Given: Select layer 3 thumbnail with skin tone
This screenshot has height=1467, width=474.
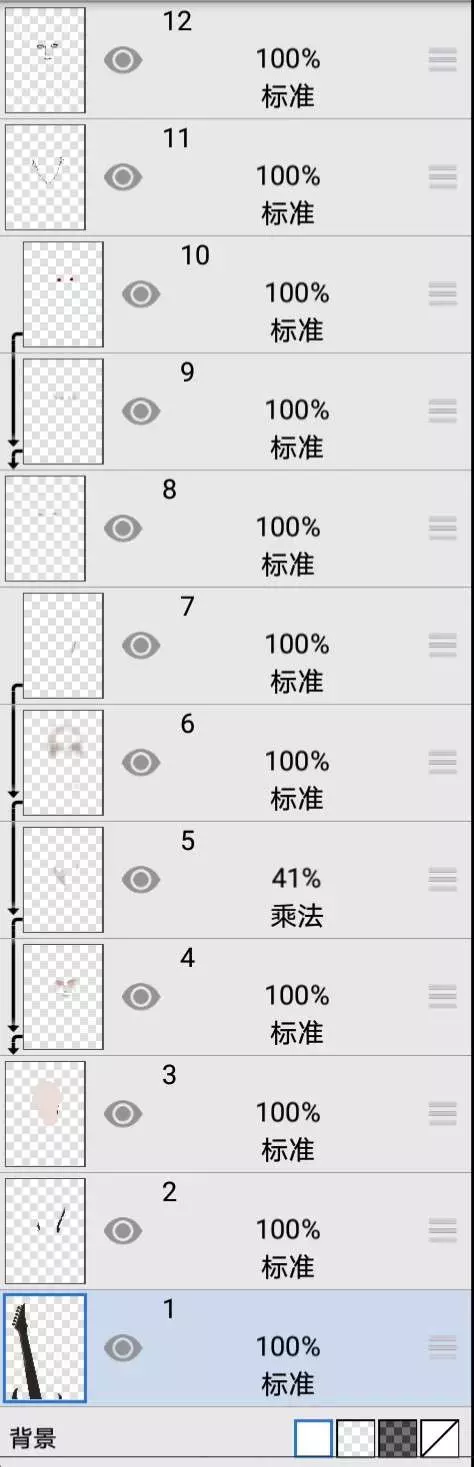Looking at the screenshot, I should pyautogui.click(x=45, y=1113).
